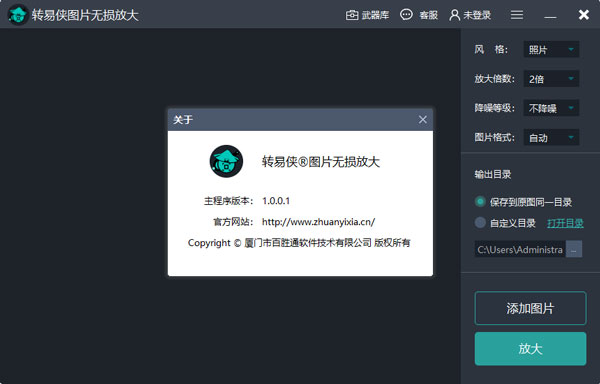The image size is (600, 384).
Task: Expand the 放大倍数 dropdown showing 2倍
Action: pos(551,79)
